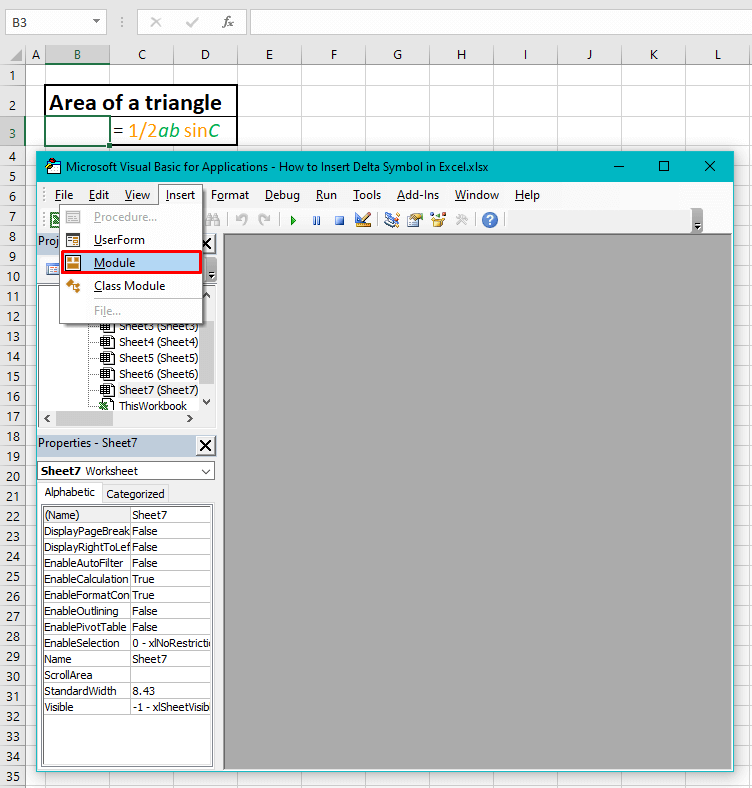Click the Excel formula bar input

[501, 22]
